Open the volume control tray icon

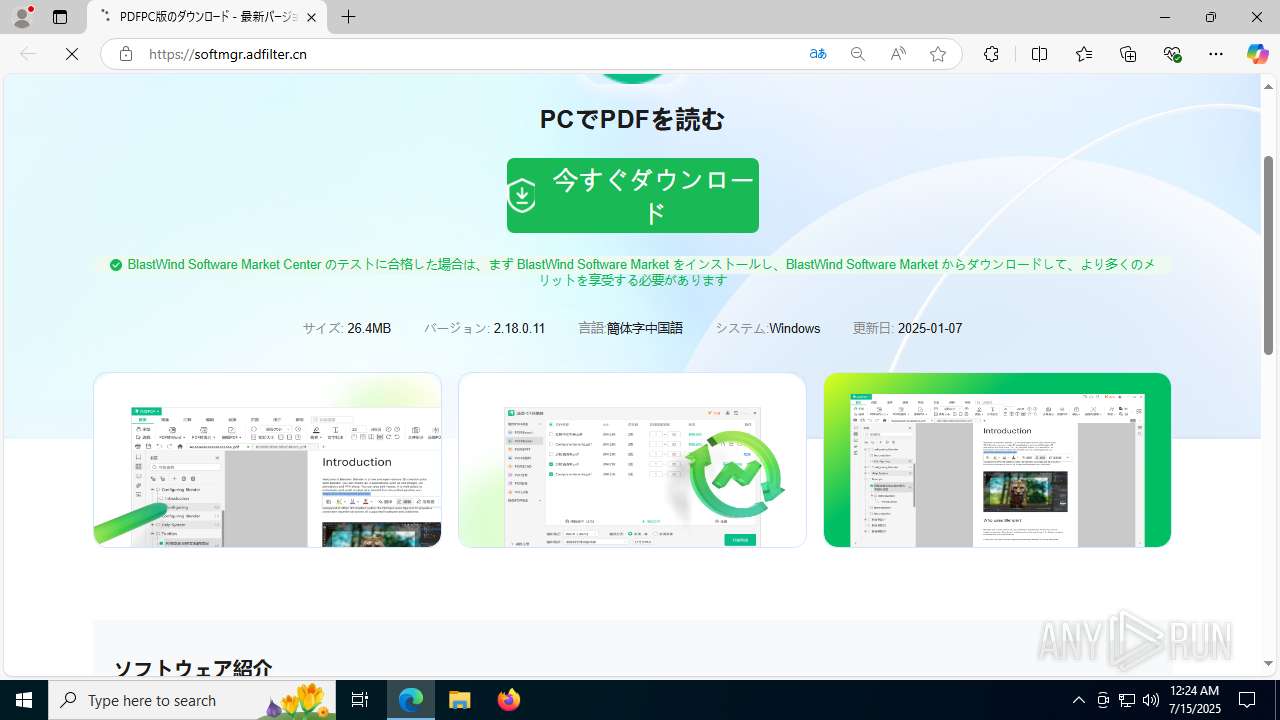(1150, 700)
